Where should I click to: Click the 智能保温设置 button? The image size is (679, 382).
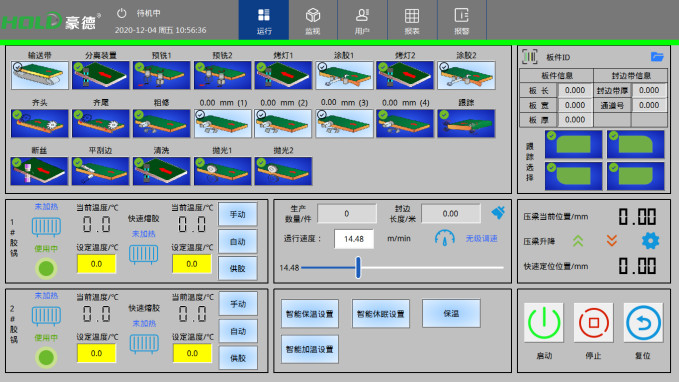[310, 314]
